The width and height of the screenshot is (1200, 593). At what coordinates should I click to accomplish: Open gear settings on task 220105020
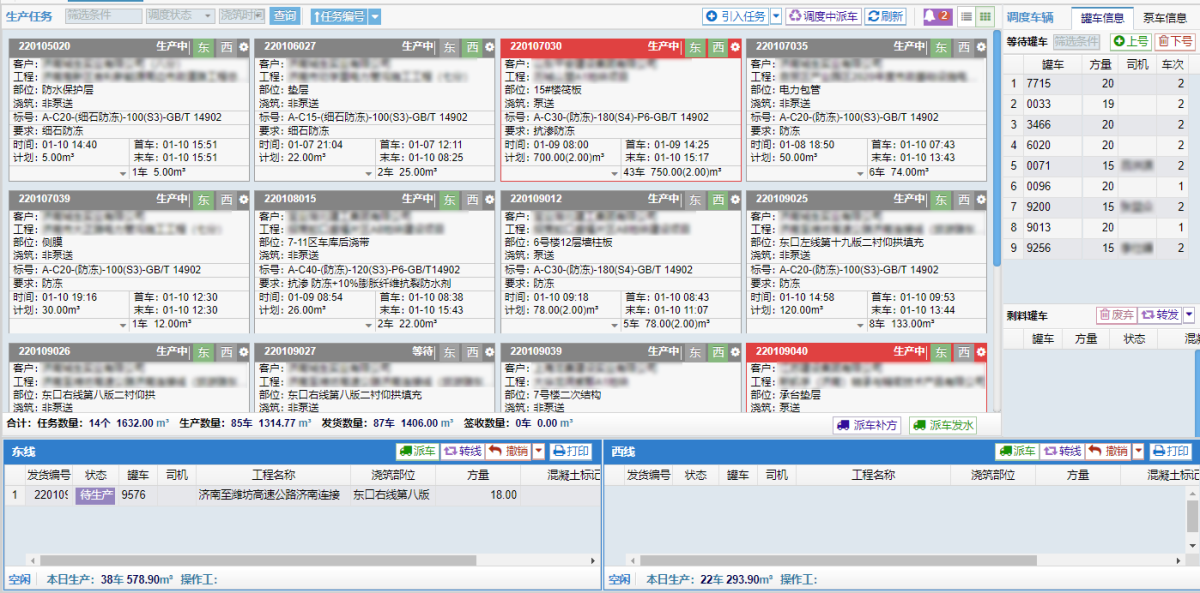(x=243, y=47)
